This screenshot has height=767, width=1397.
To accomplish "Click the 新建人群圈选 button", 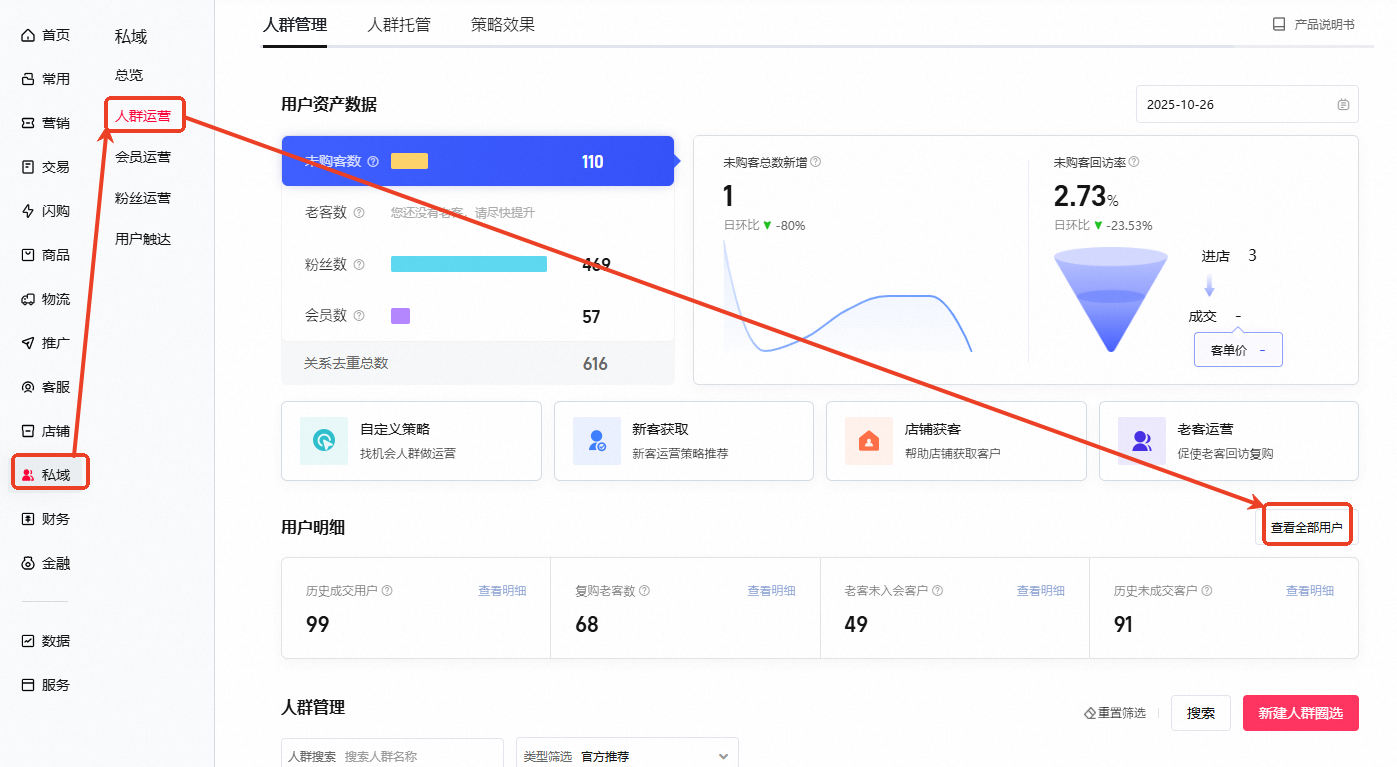I will [x=1301, y=713].
